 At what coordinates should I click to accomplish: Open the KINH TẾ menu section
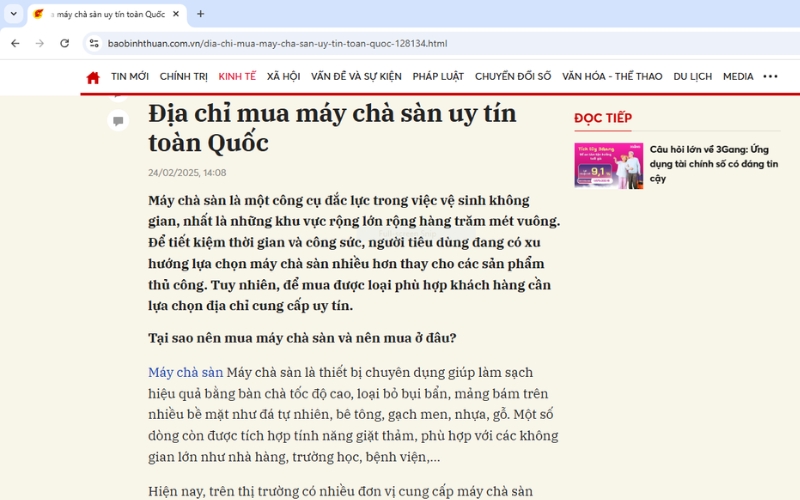point(237,77)
